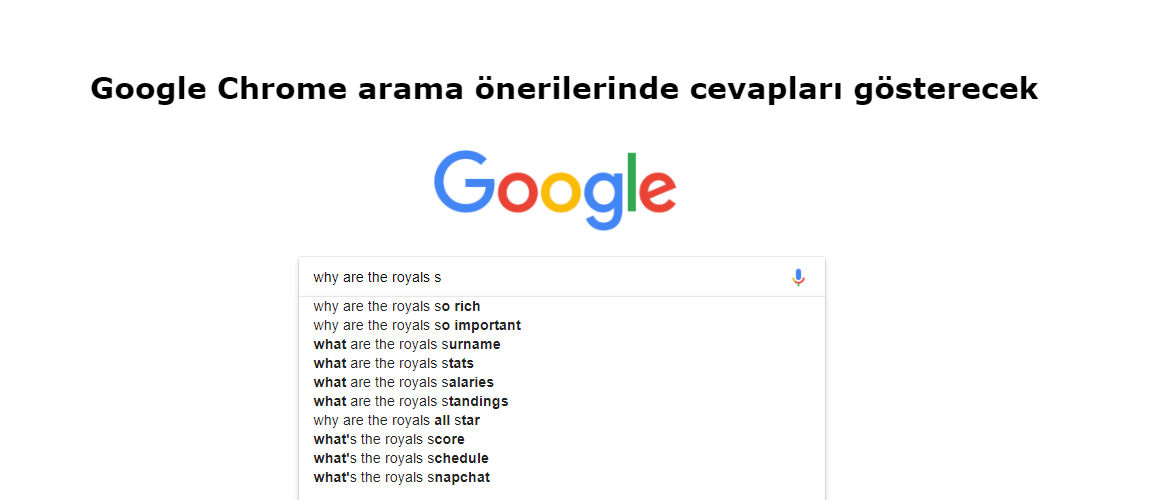
Task: Click the Google logo image
Action: pyautogui.click(x=555, y=190)
